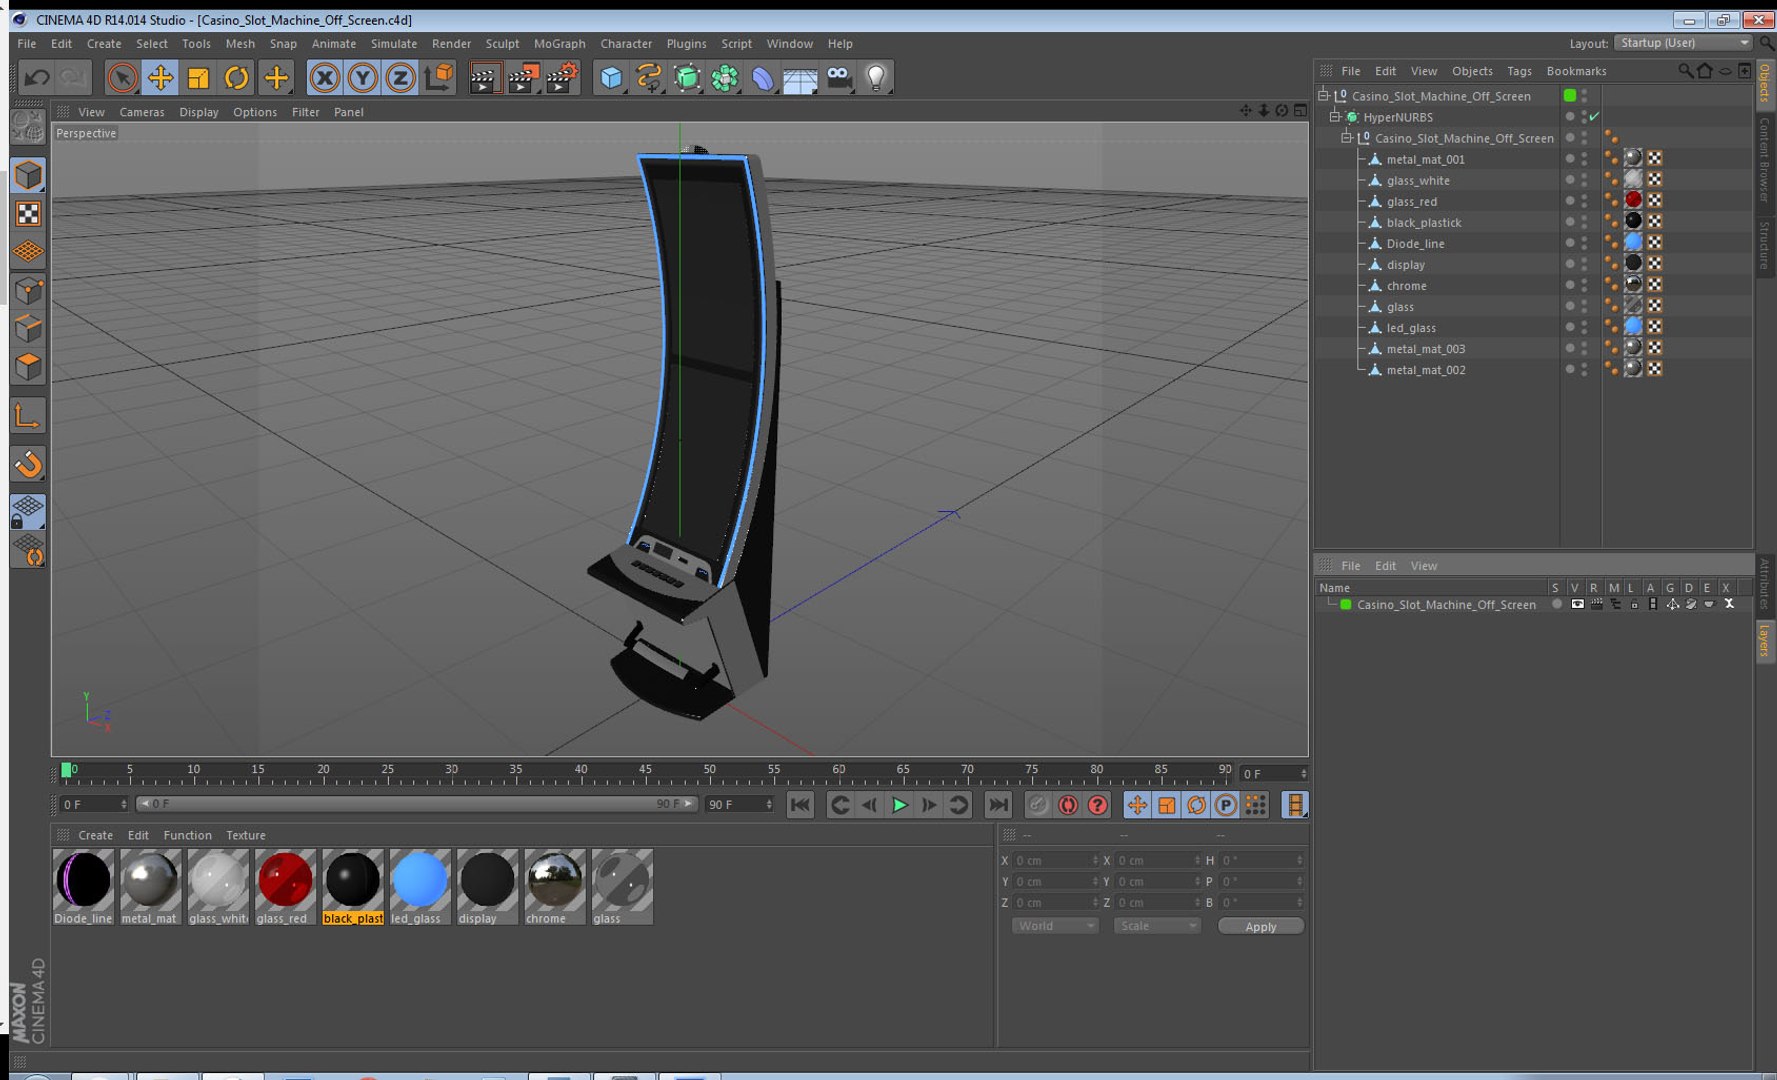
Task: Select the glass_red material swatch
Action: (284, 881)
